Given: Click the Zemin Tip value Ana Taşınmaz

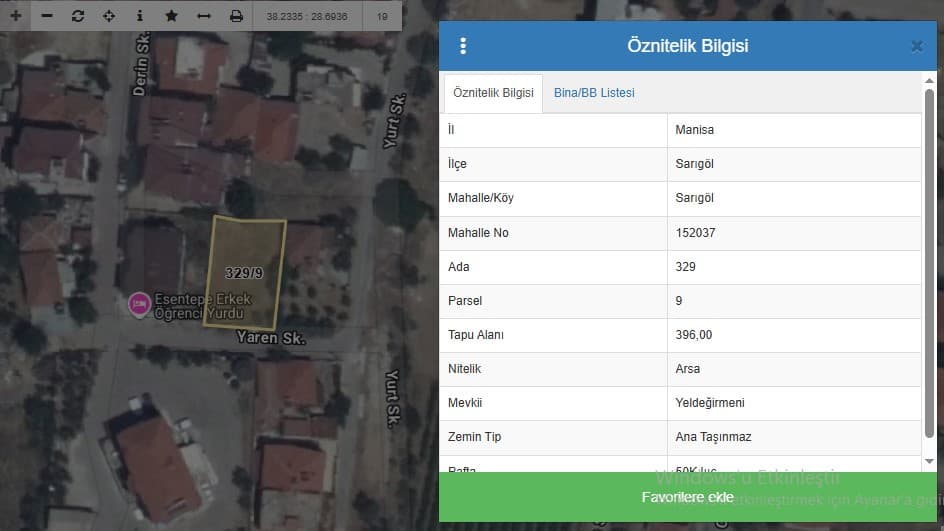Looking at the screenshot, I should 713,437.
